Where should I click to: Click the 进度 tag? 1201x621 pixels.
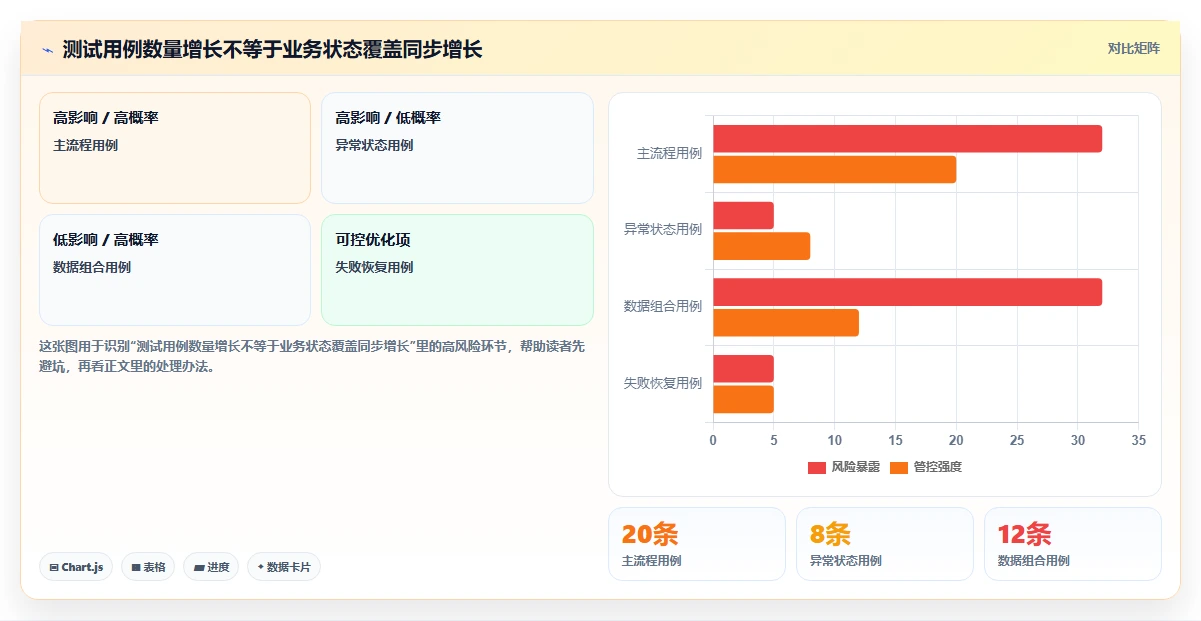point(211,567)
